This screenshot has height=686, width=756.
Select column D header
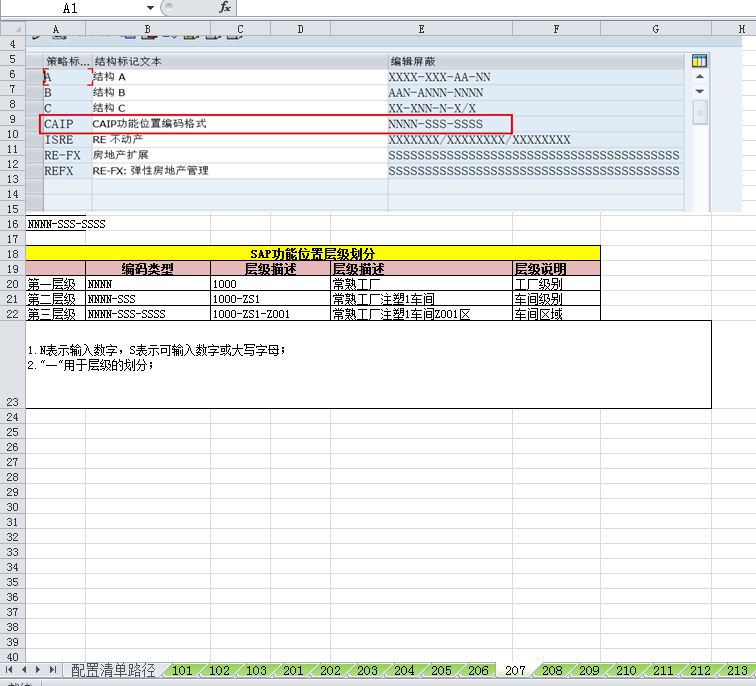pos(300,29)
